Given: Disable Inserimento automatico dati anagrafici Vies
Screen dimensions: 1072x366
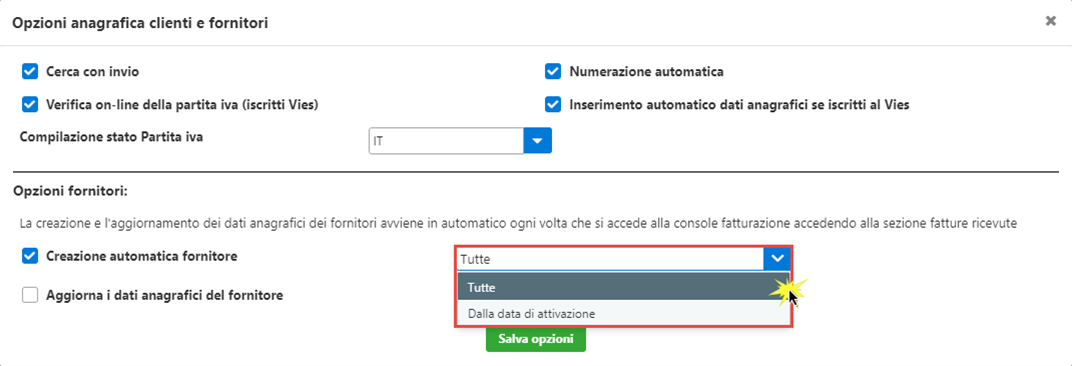Looking at the screenshot, I should 552,105.
